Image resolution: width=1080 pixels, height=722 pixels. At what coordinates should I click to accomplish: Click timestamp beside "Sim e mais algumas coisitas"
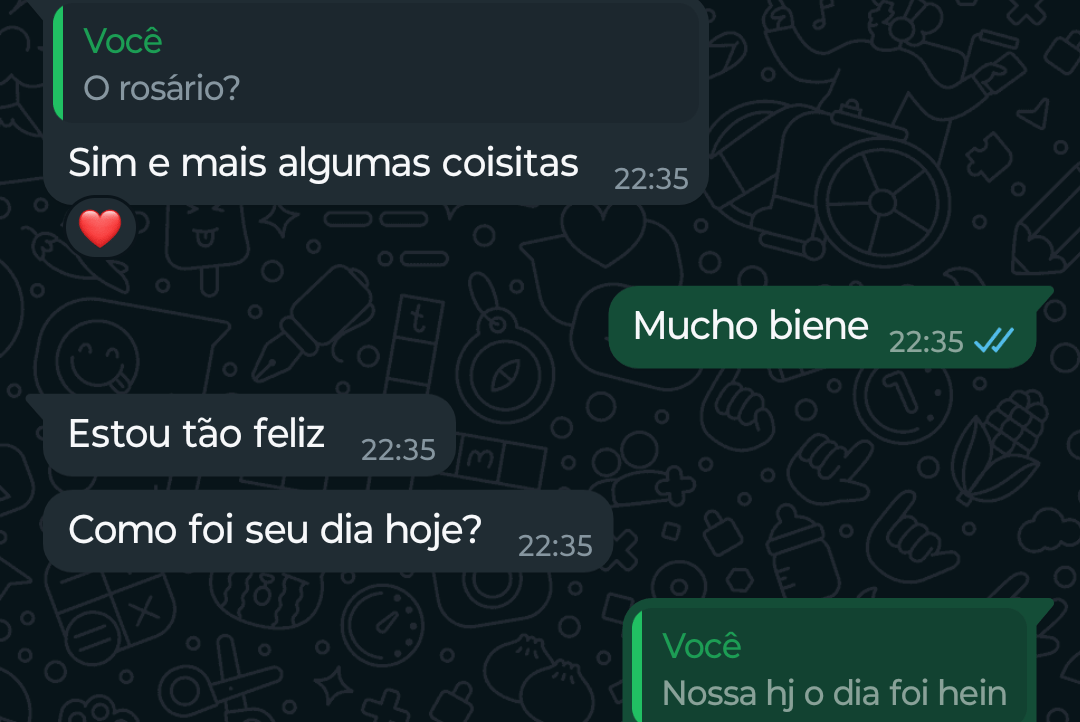pyautogui.click(x=651, y=179)
